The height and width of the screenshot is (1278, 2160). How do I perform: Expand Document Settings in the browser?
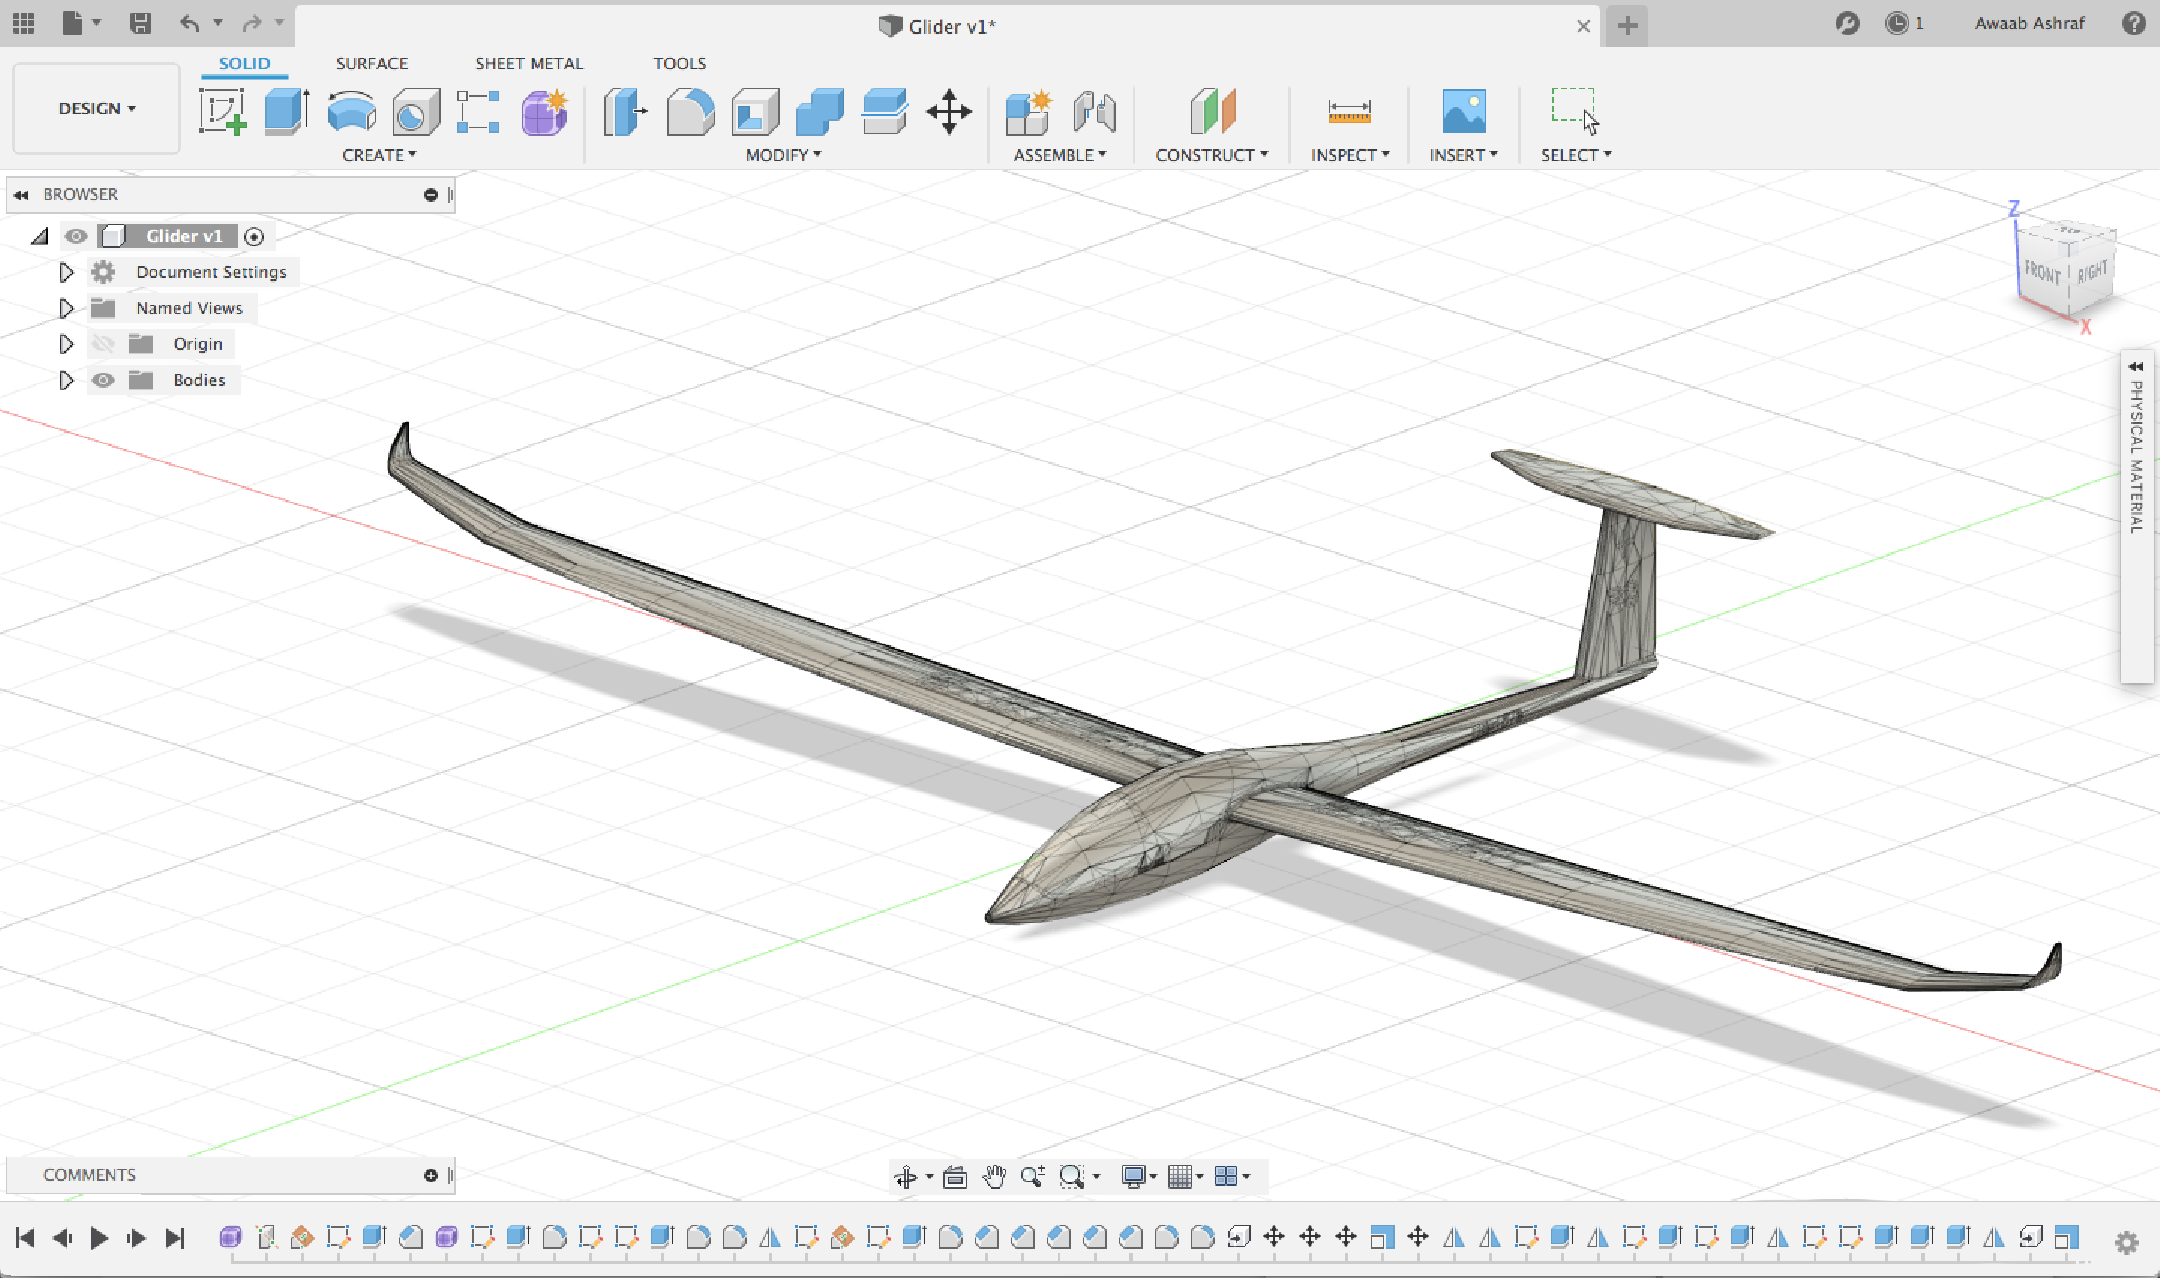pos(66,271)
